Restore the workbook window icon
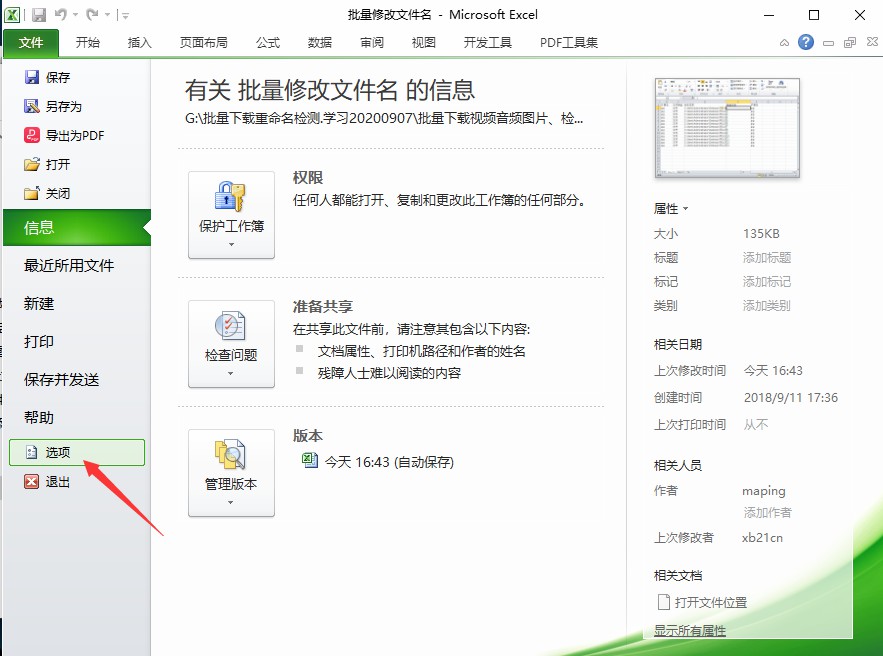 click(850, 43)
